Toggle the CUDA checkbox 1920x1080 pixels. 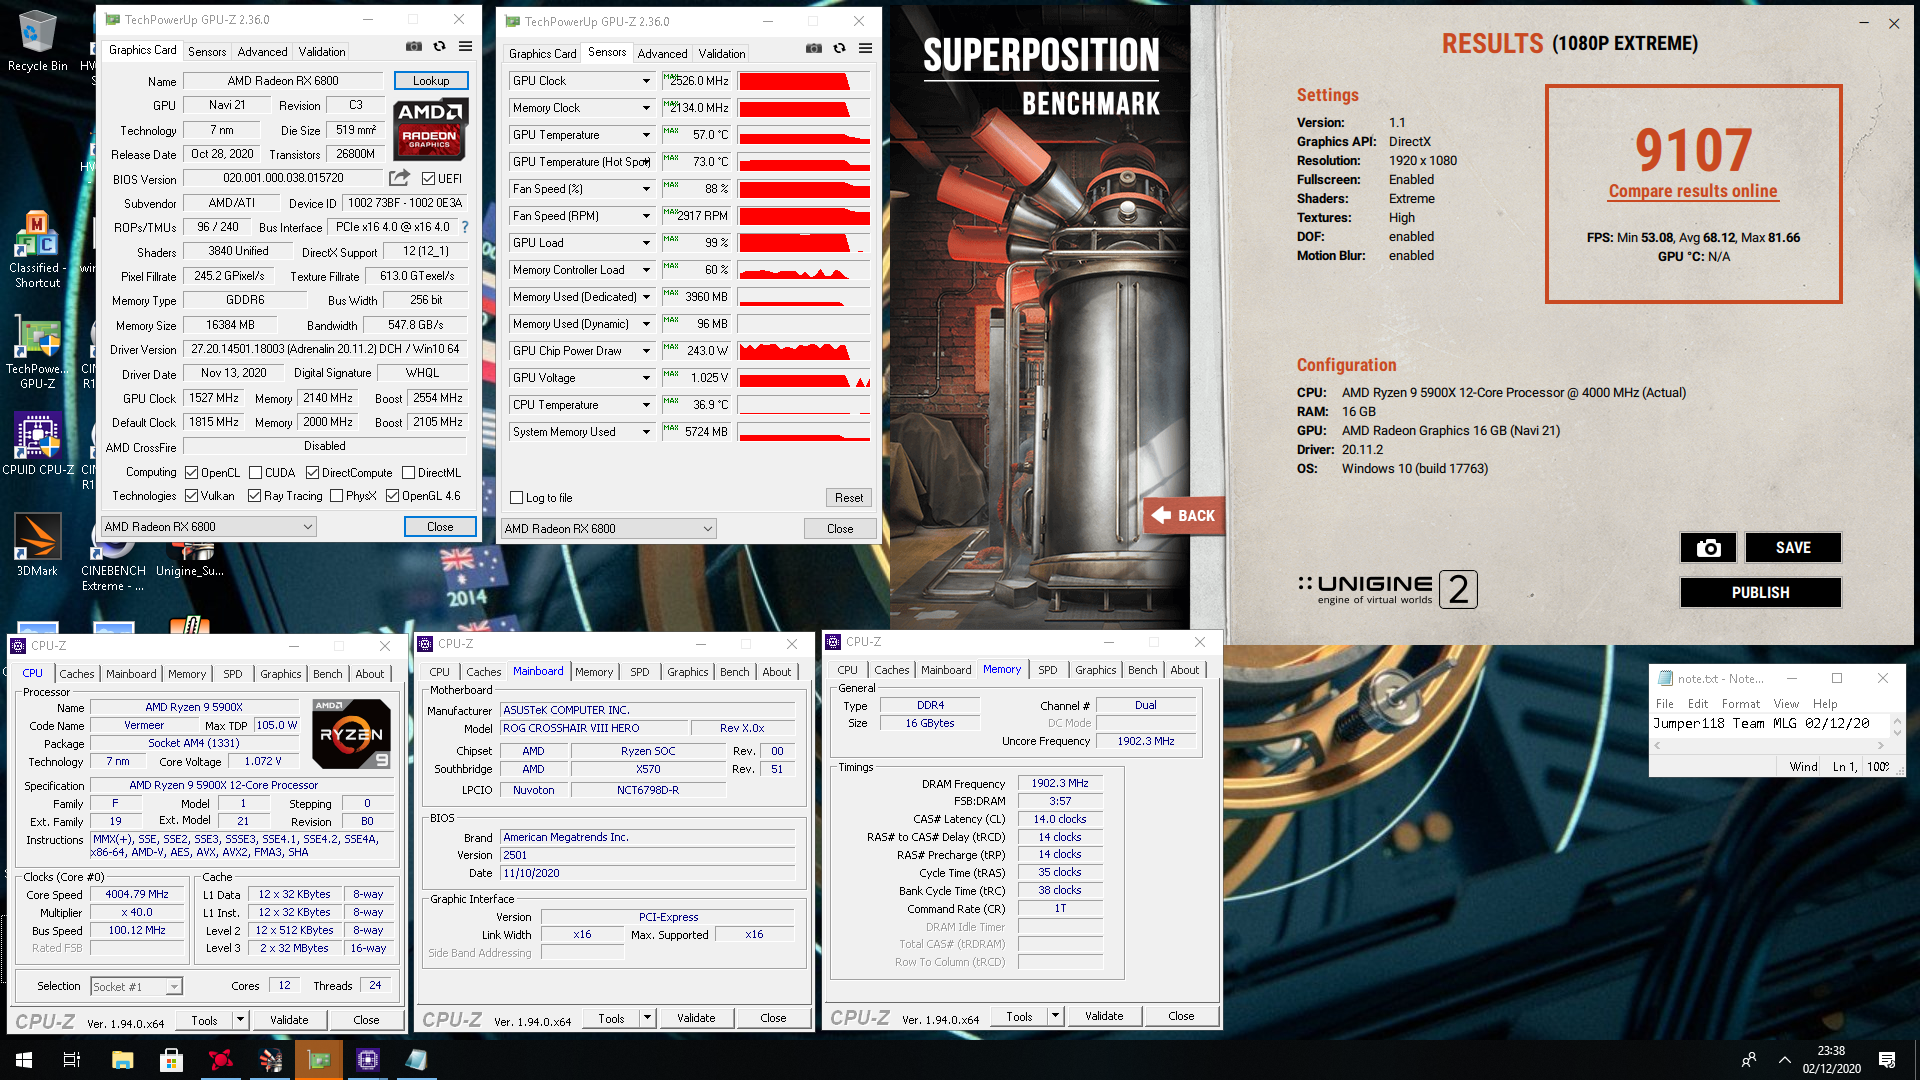pos(255,473)
